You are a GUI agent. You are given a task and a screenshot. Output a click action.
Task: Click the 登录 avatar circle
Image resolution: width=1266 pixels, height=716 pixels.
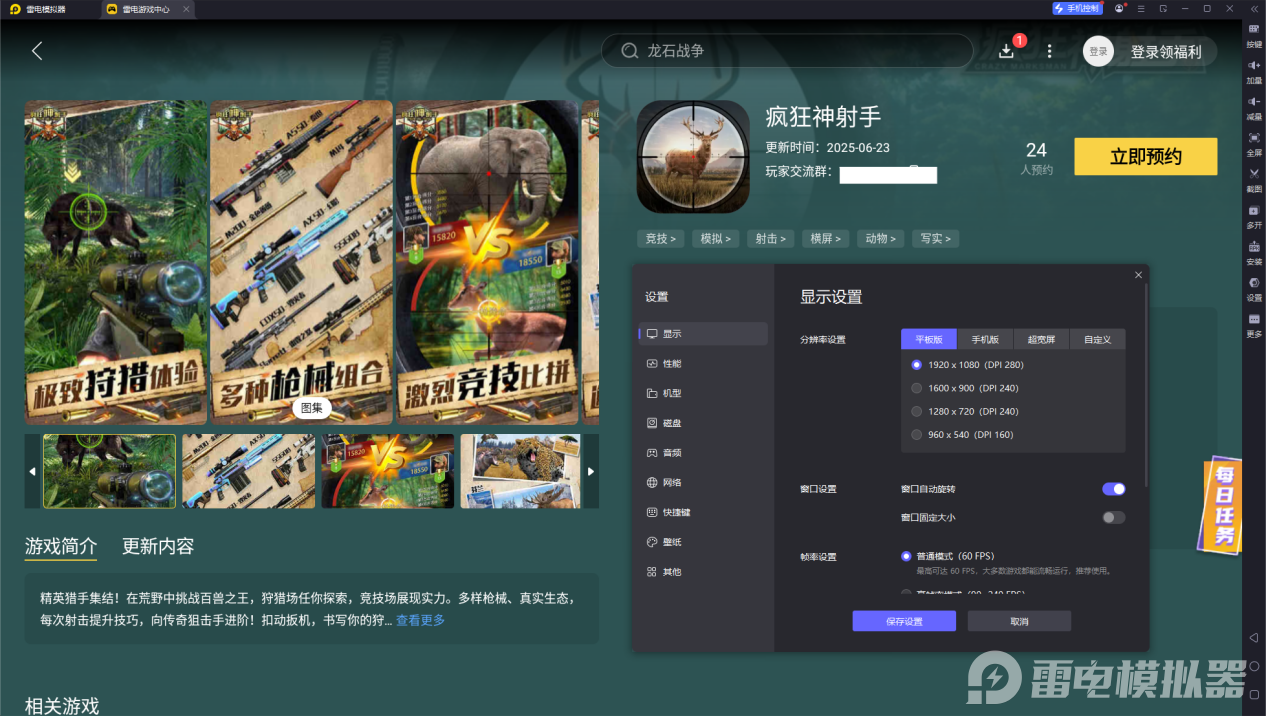point(1098,51)
